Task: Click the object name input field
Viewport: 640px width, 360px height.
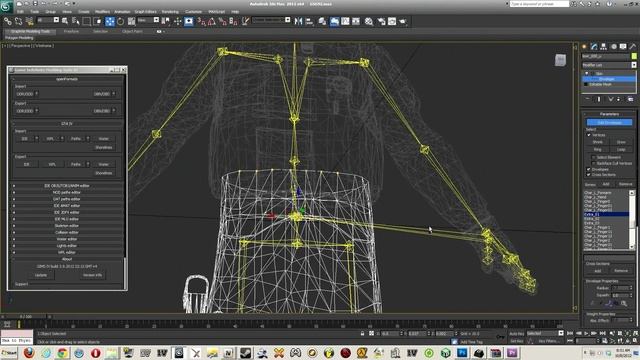Action: [606, 56]
